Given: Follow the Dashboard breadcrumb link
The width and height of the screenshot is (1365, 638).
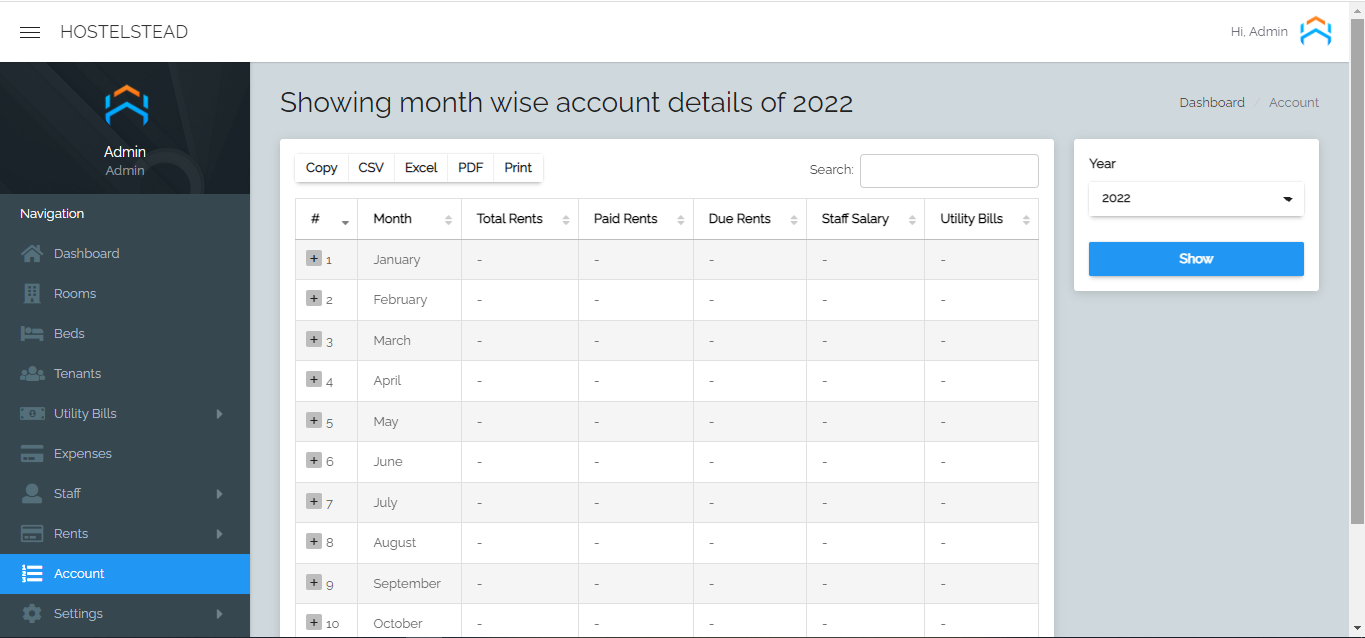Looking at the screenshot, I should pyautogui.click(x=1211, y=103).
